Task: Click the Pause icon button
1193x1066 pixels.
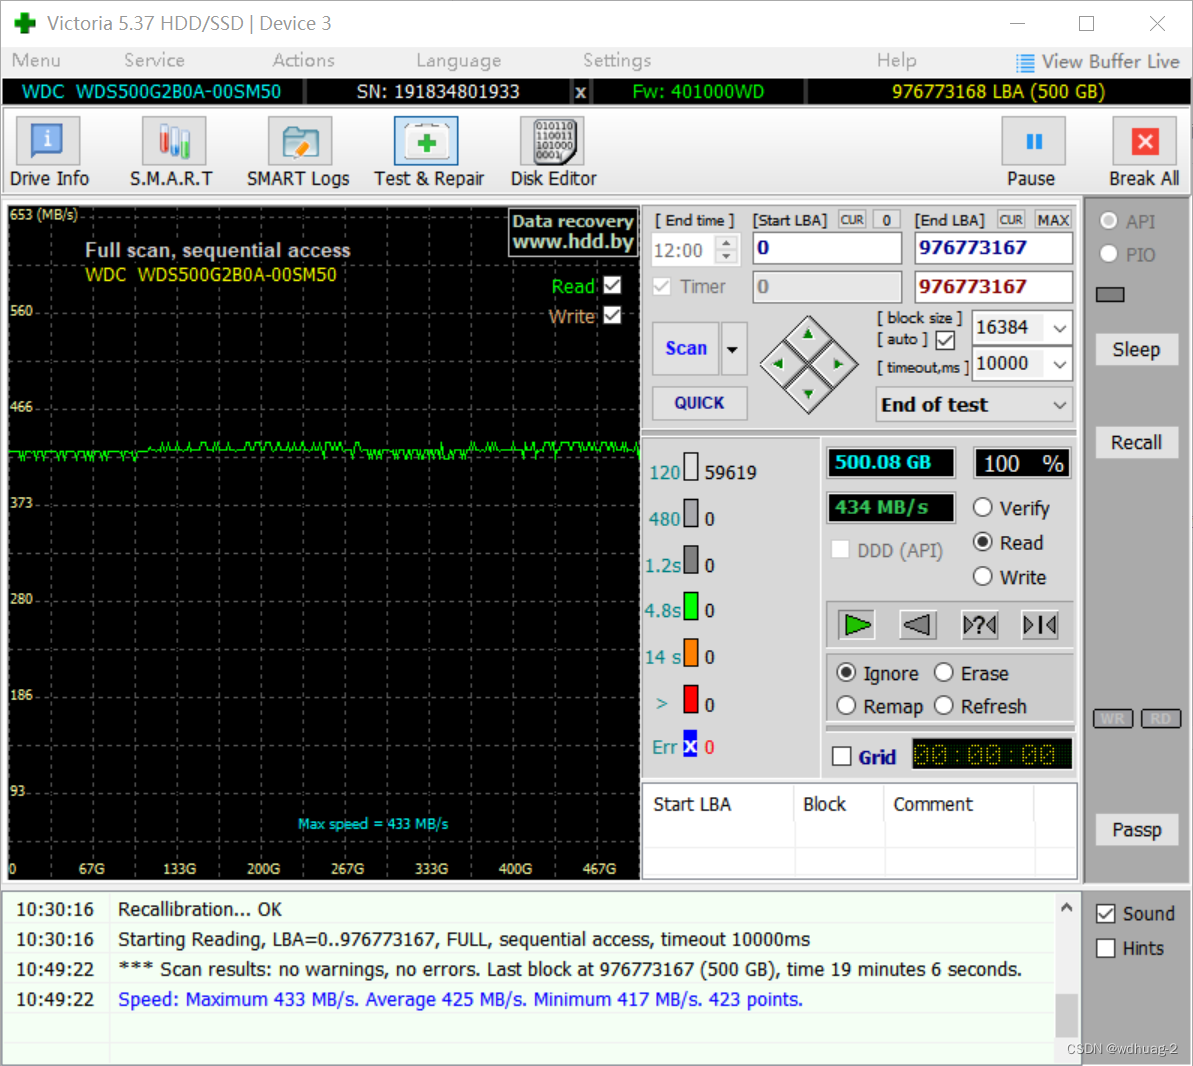Action: 1034,142
